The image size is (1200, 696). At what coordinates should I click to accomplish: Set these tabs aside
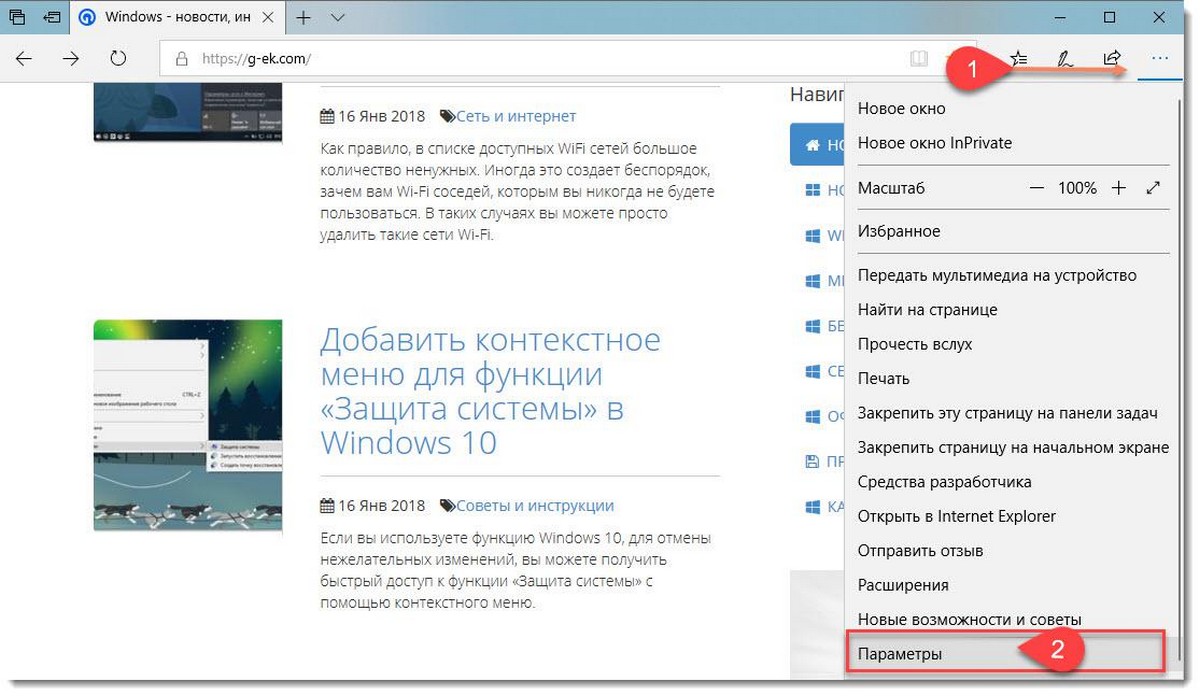[x=51, y=18]
